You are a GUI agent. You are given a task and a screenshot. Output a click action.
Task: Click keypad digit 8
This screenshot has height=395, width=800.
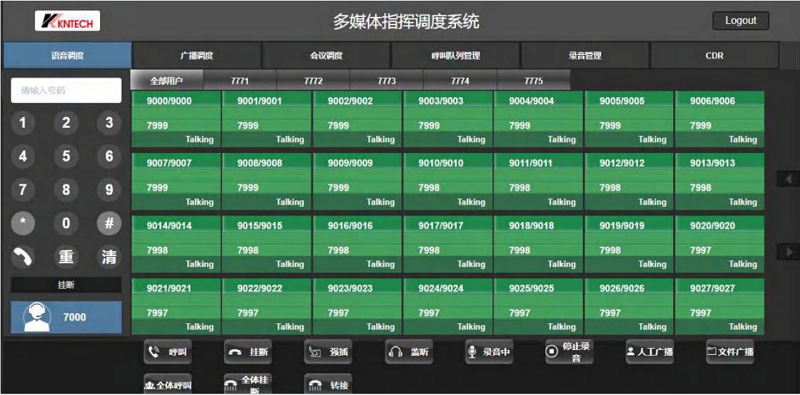66,190
